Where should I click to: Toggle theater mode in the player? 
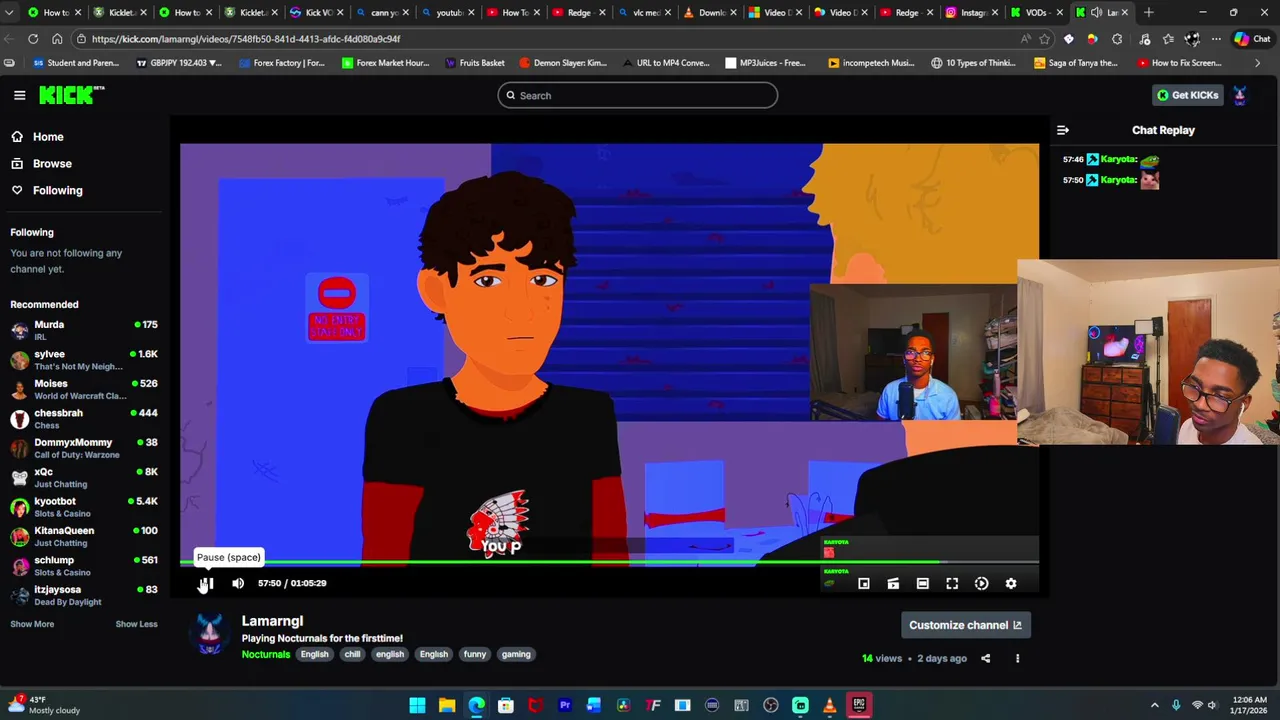coord(922,583)
